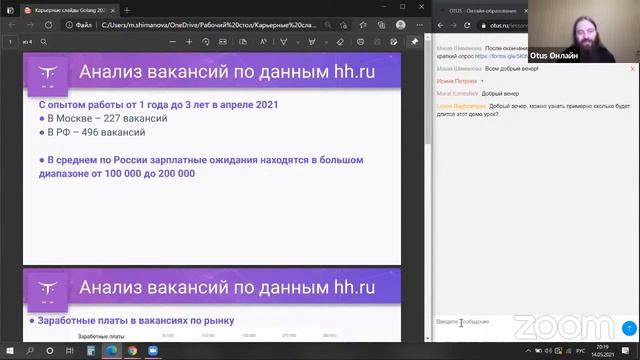The height and width of the screenshot is (360, 640).
Task: Add page to favorites star icon
Action: click(x=344, y=25)
